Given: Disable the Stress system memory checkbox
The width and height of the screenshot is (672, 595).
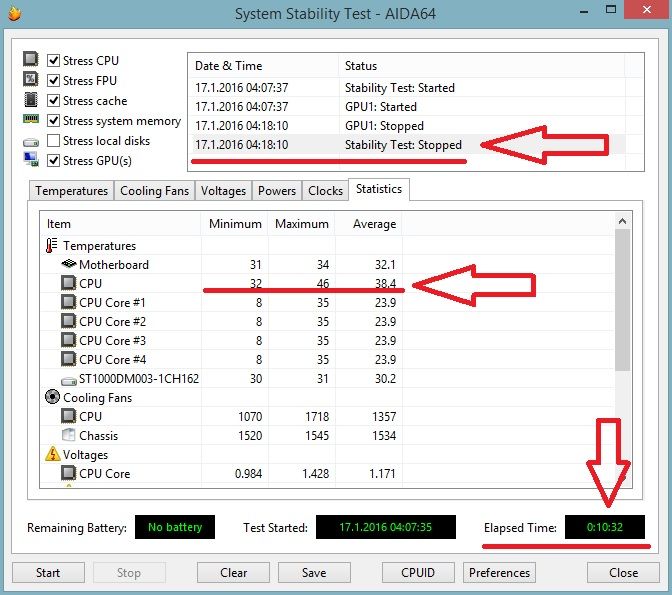Looking at the screenshot, I should click(x=53, y=121).
